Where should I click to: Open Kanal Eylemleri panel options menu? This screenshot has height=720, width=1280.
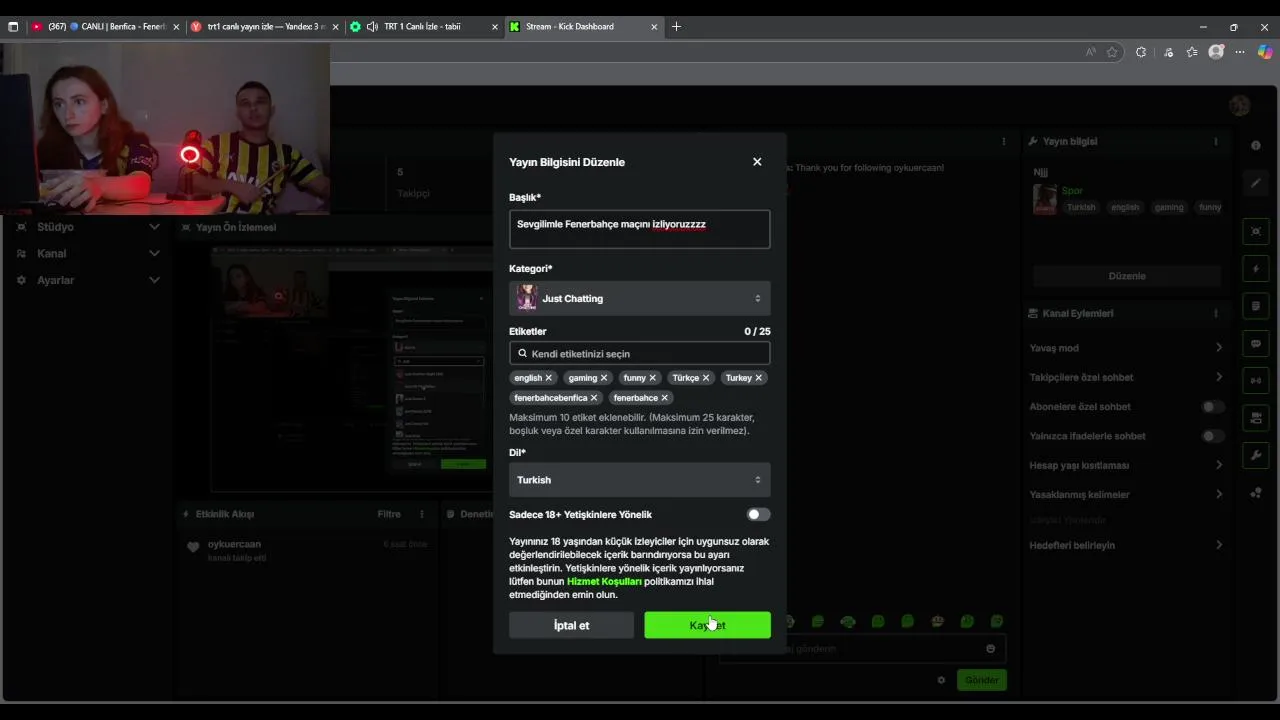pyautogui.click(x=1216, y=314)
